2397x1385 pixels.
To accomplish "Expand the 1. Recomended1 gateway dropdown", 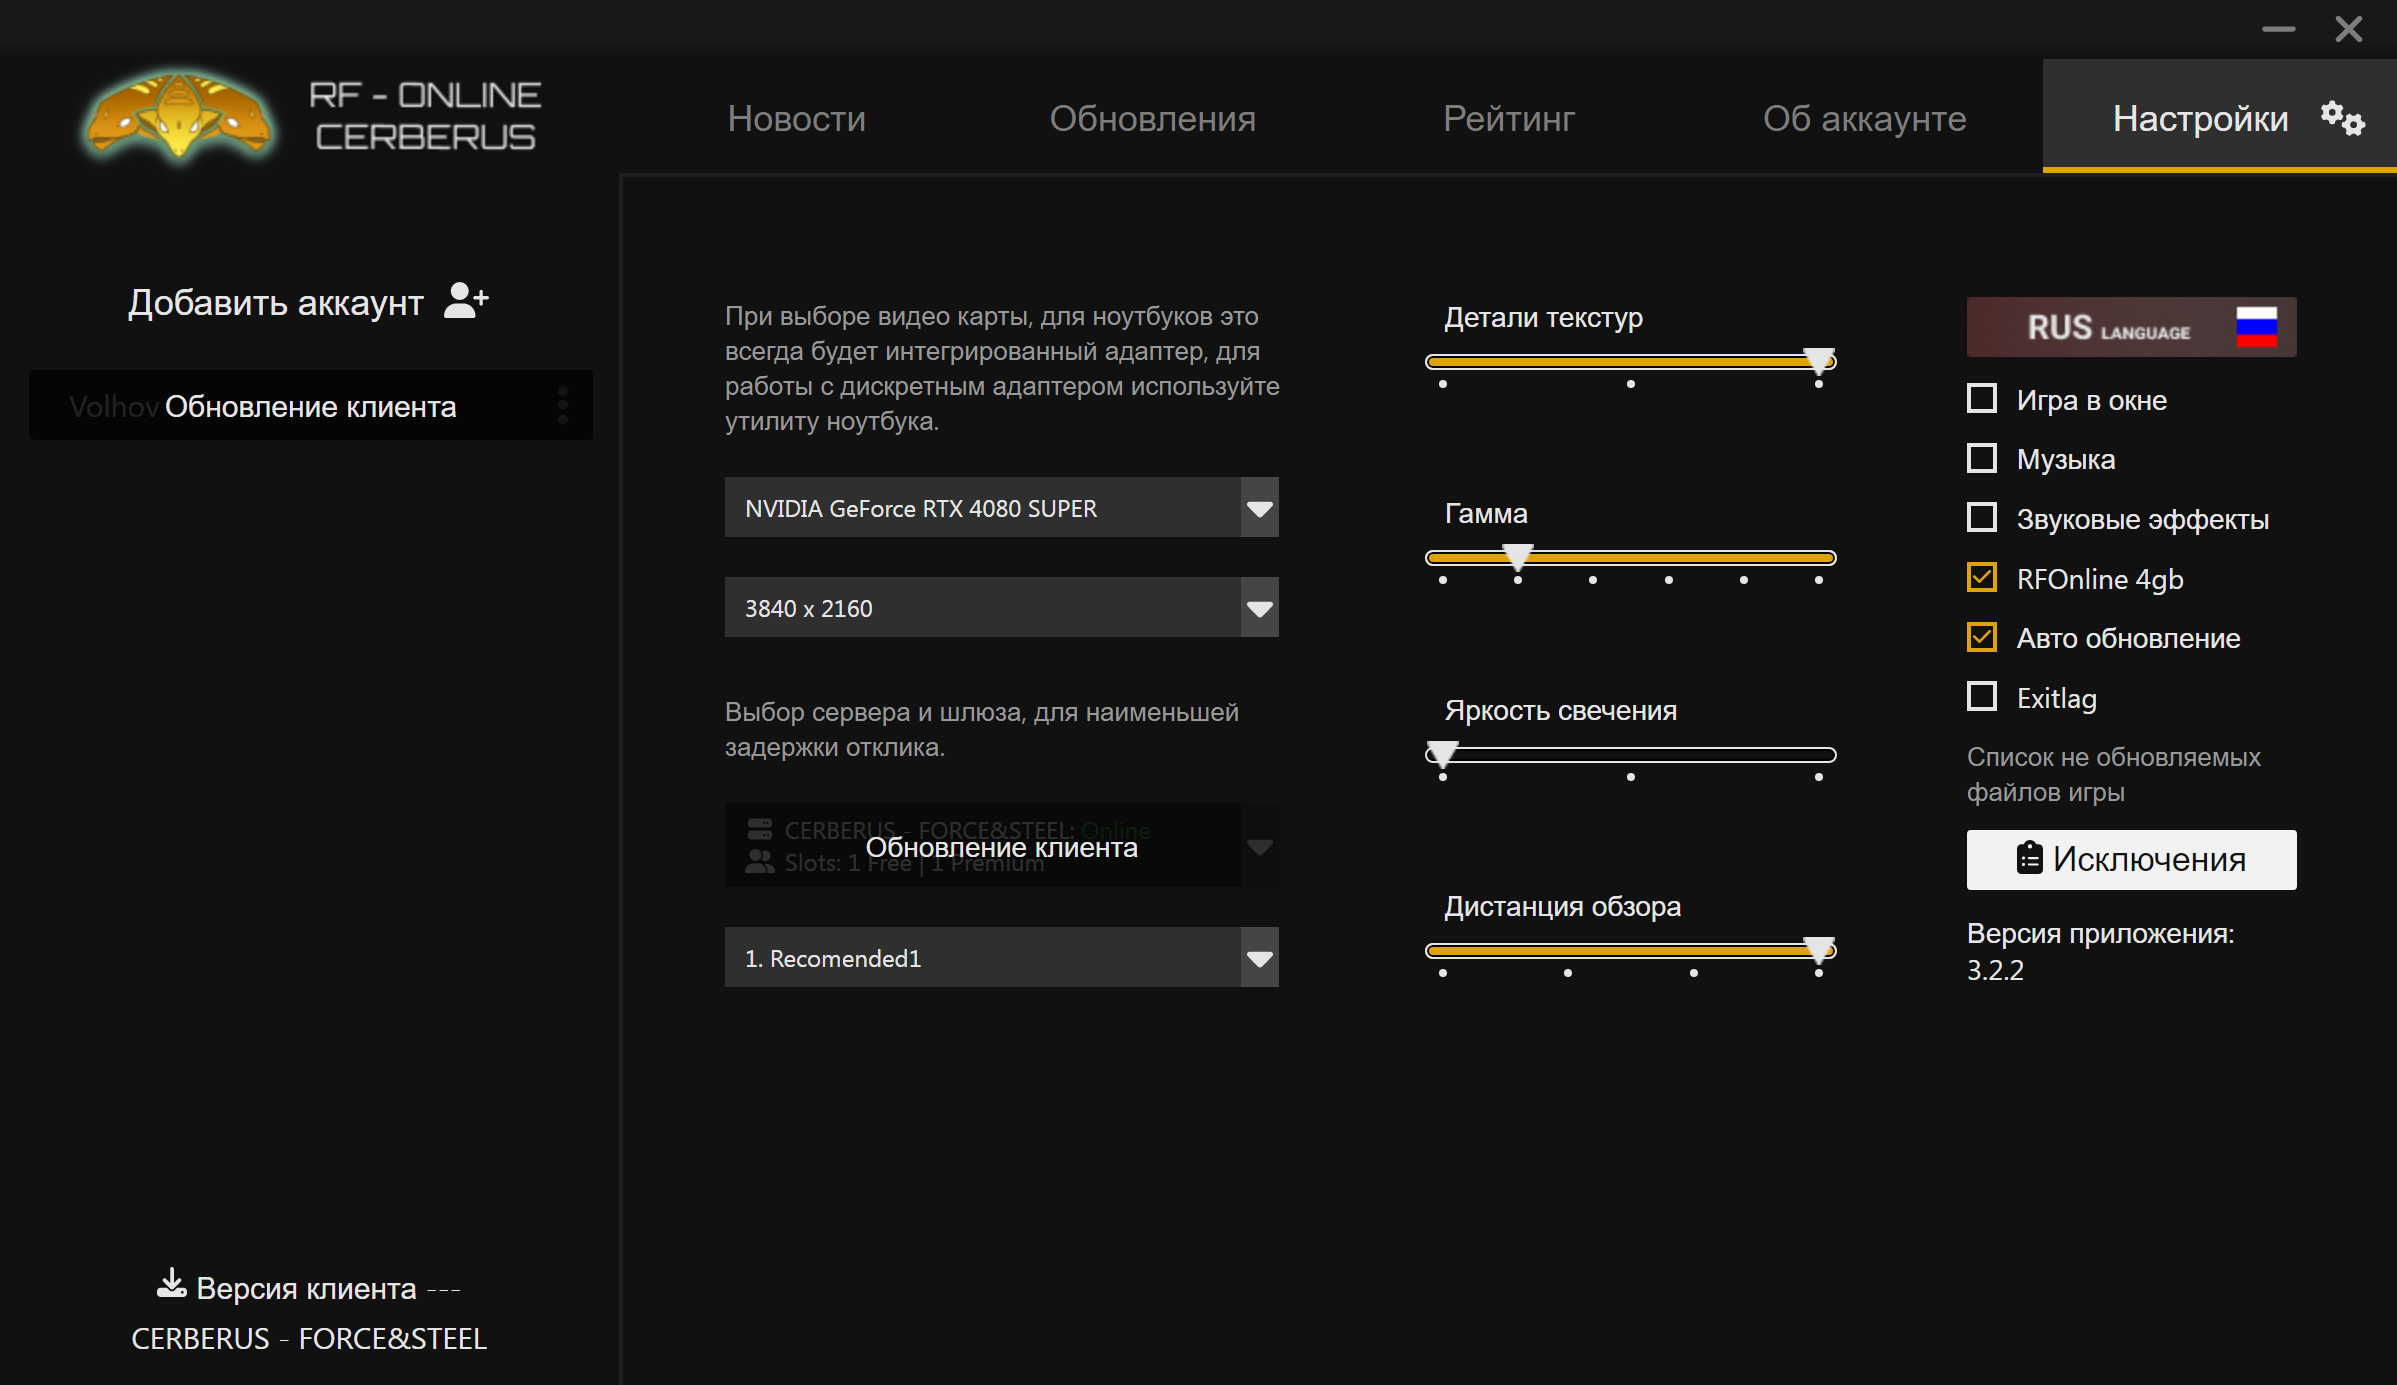I will (x=1001, y=958).
